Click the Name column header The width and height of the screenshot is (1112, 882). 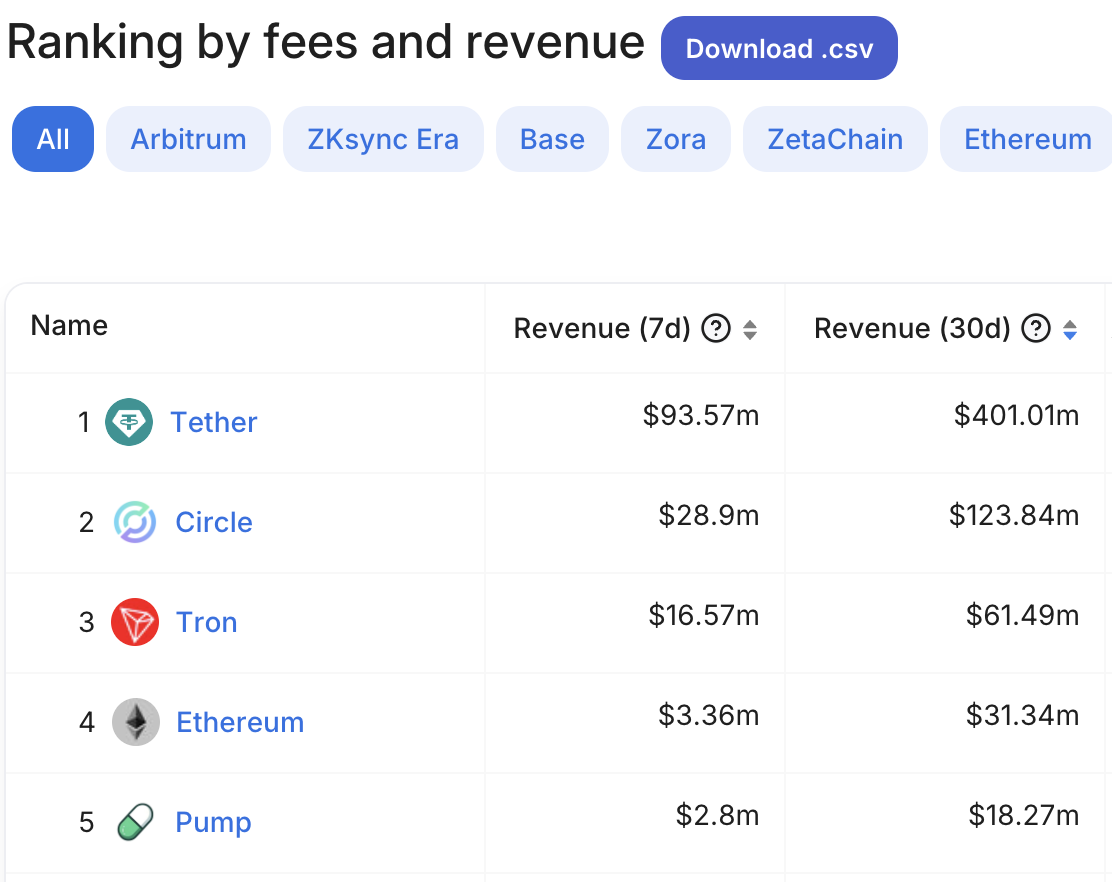69,326
